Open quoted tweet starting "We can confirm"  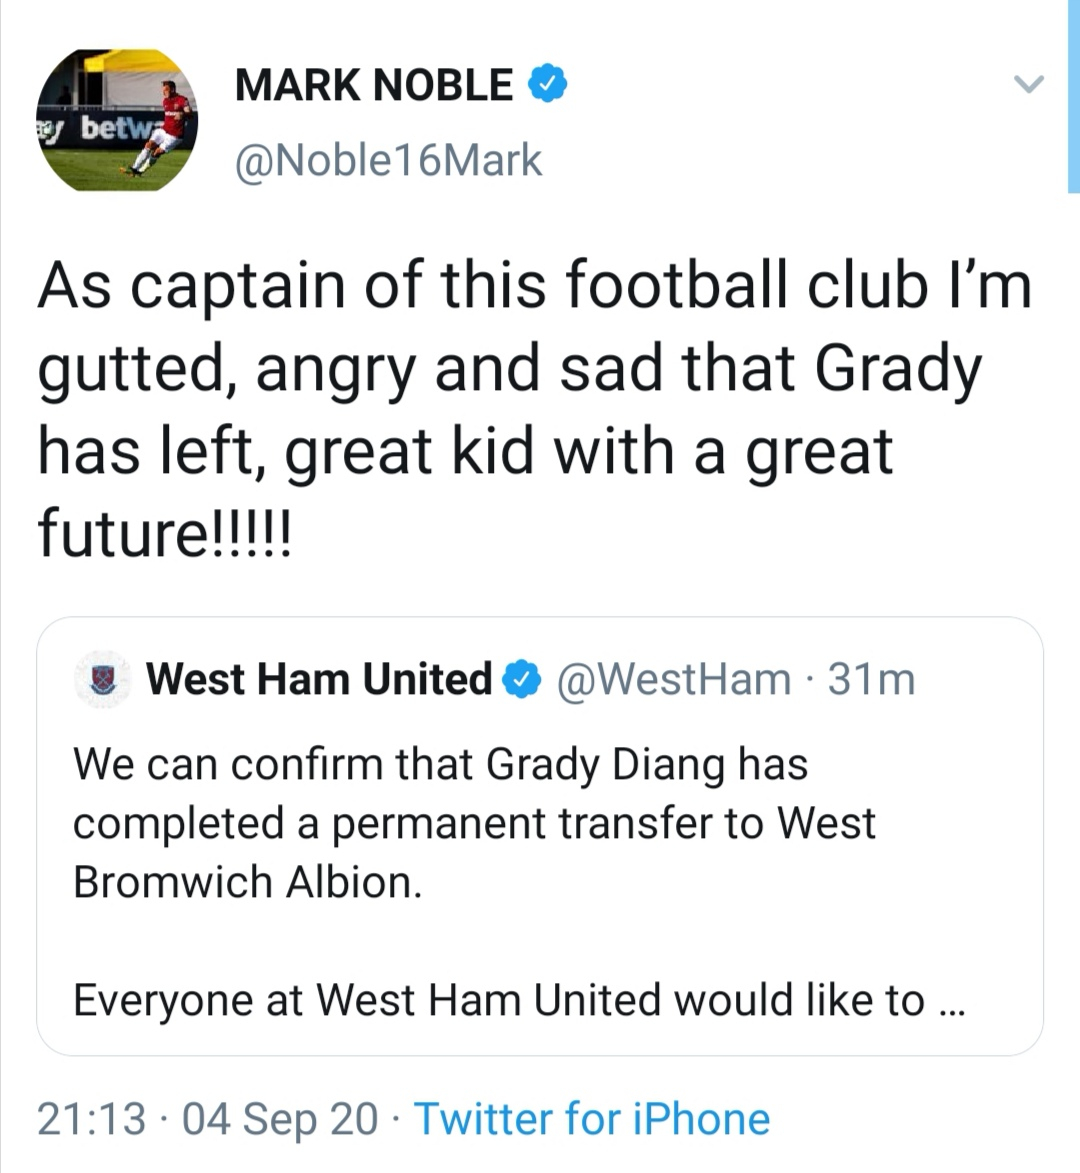pyautogui.click(x=440, y=765)
